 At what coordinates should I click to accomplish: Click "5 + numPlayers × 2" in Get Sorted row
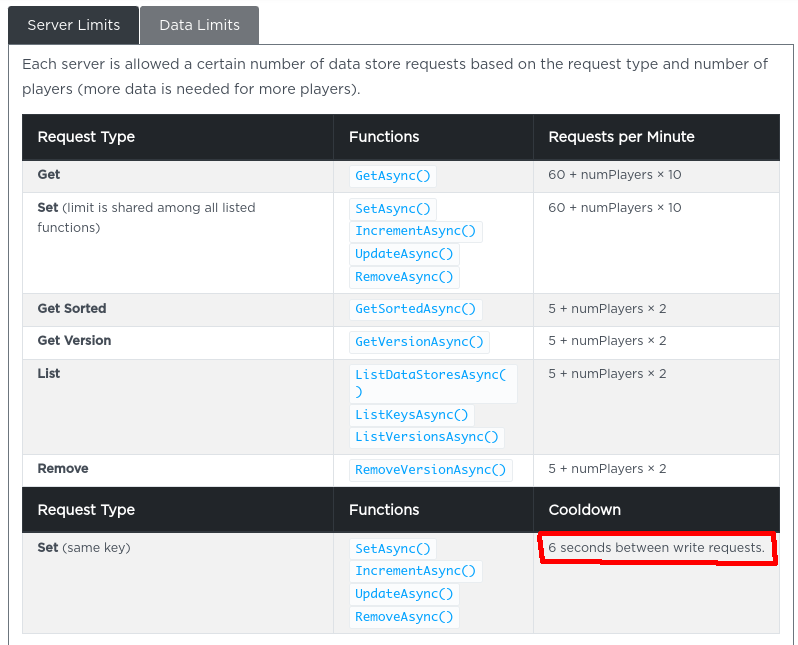click(x=607, y=309)
